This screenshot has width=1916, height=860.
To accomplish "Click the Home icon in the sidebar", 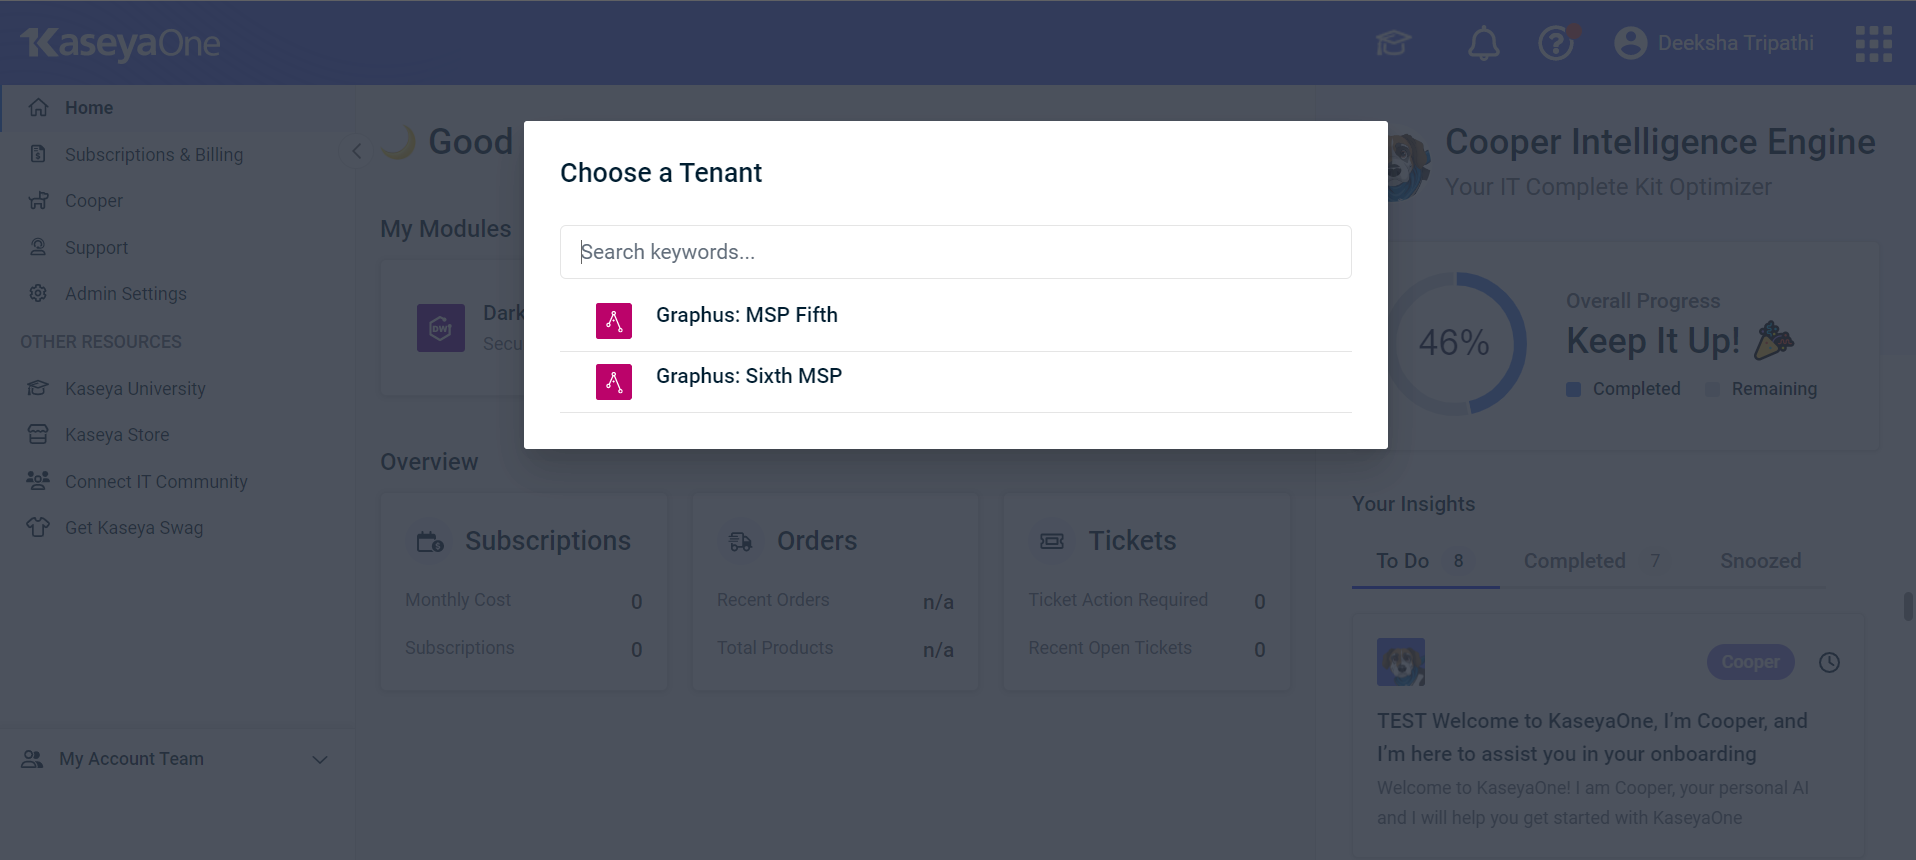I will pos(38,107).
